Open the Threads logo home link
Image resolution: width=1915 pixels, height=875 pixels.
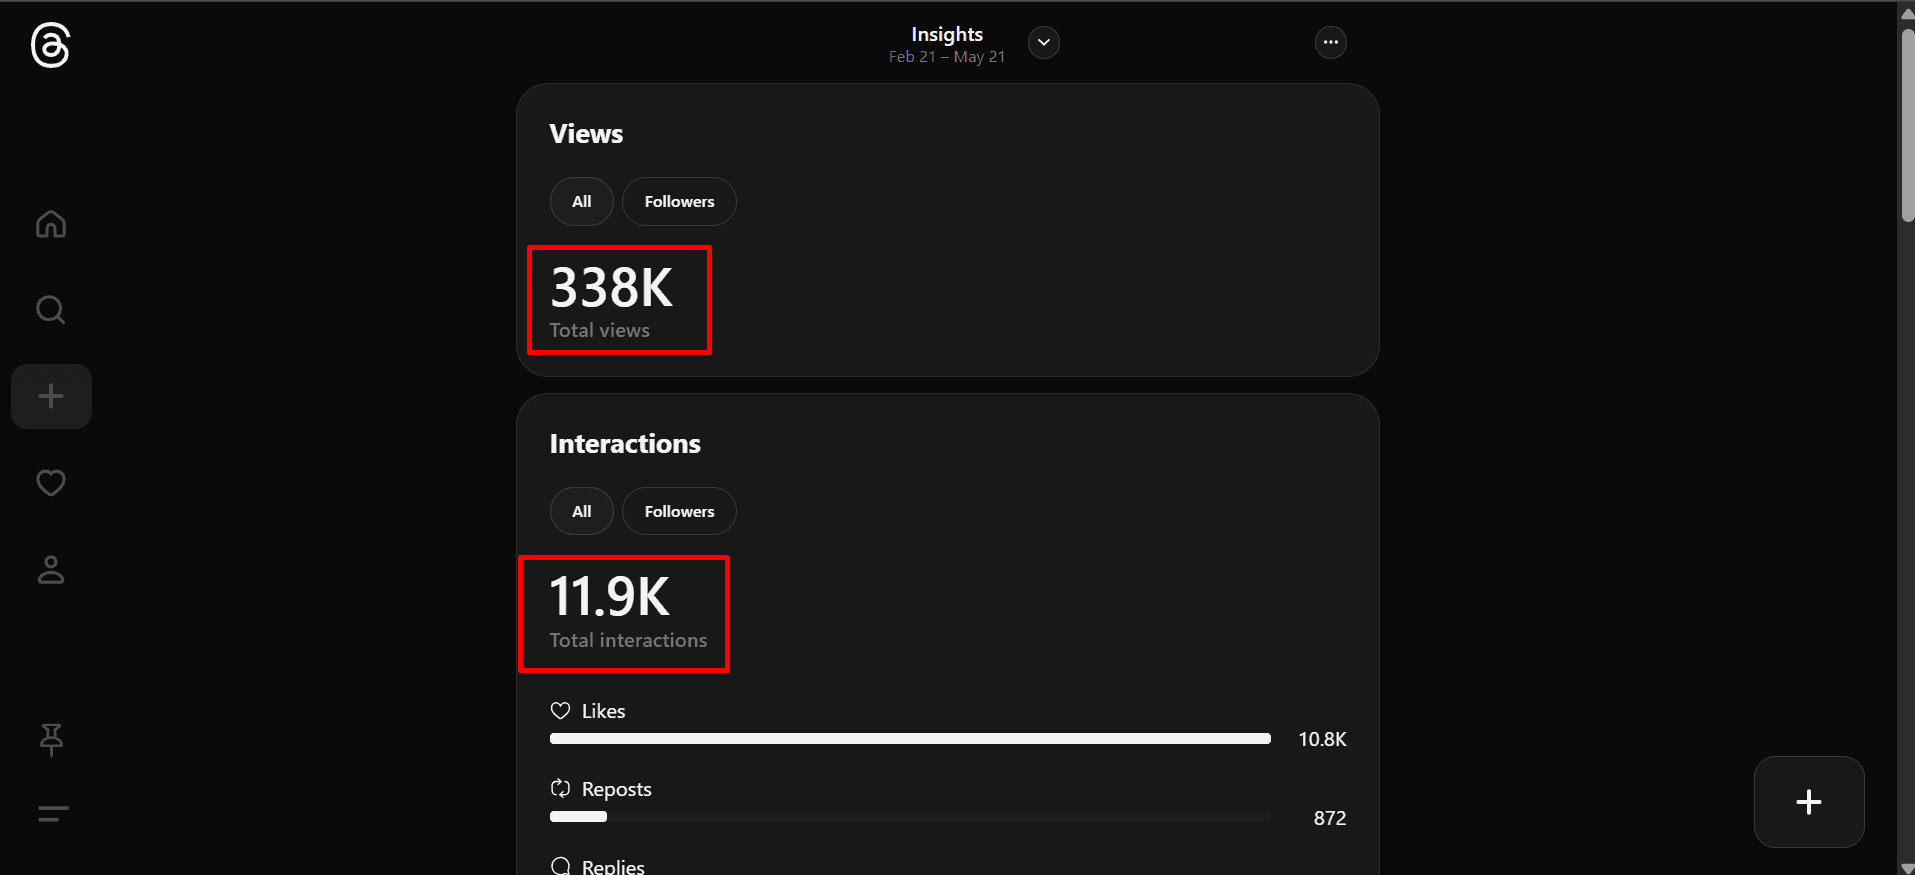[x=50, y=45]
